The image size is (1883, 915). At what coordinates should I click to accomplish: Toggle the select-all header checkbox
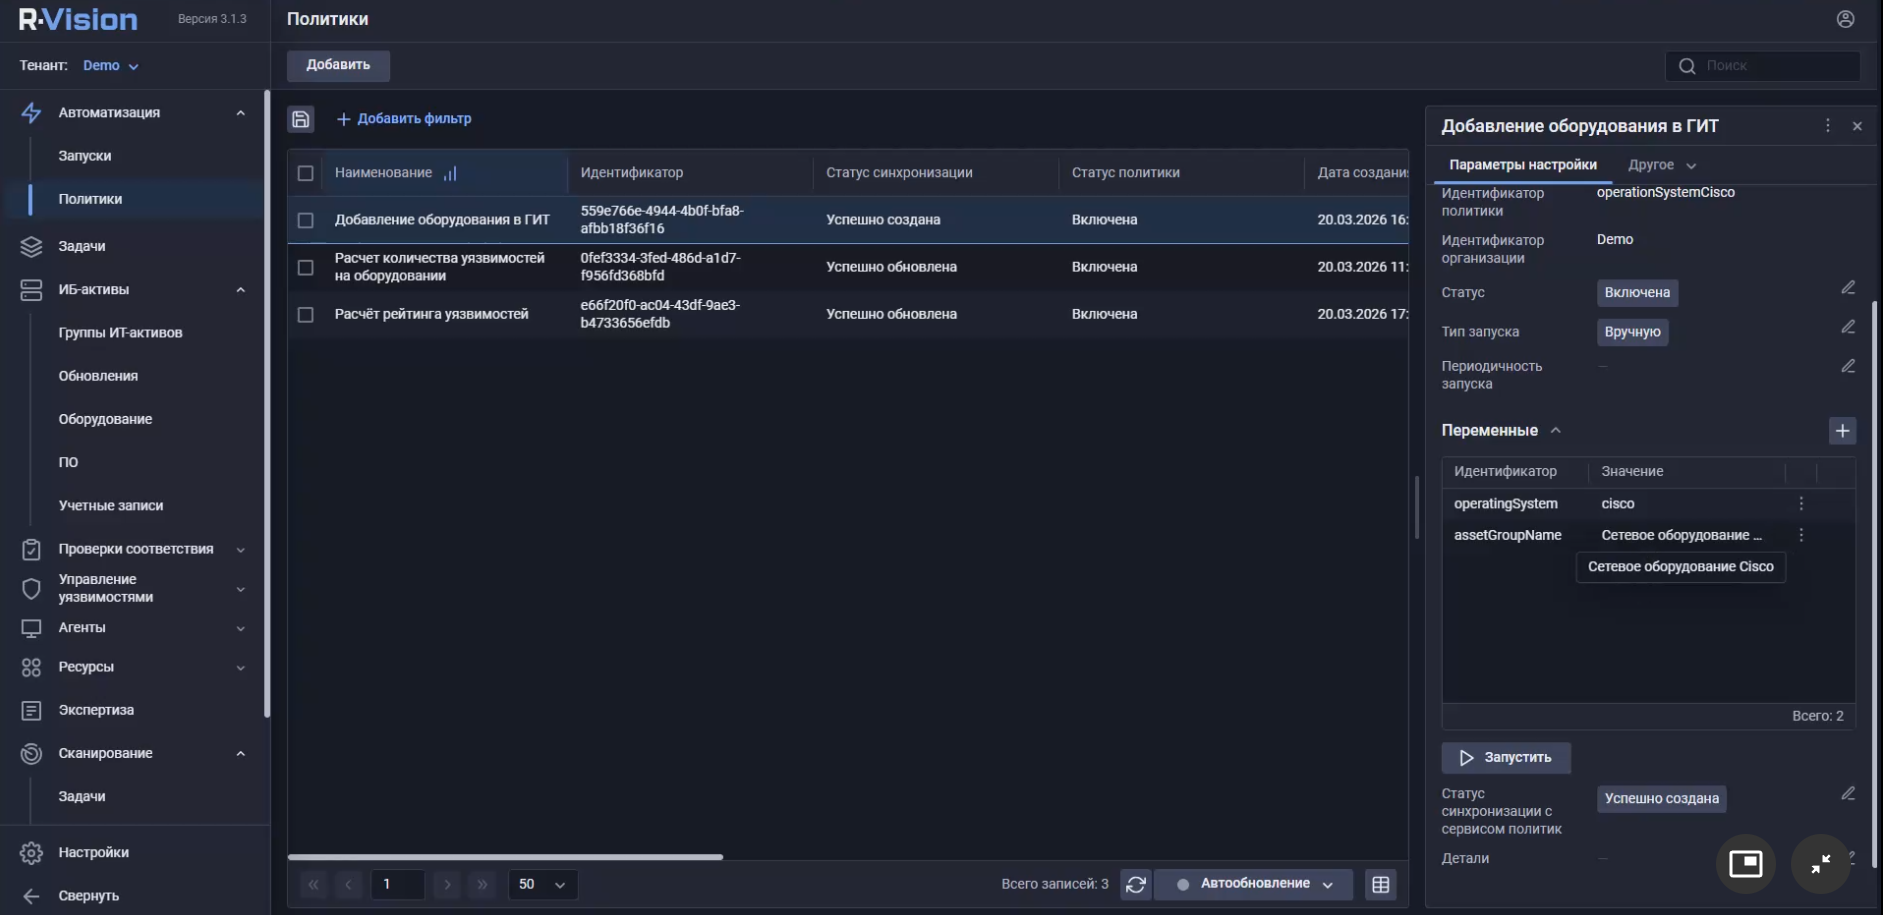pyautogui.click(x=306, y=173)
